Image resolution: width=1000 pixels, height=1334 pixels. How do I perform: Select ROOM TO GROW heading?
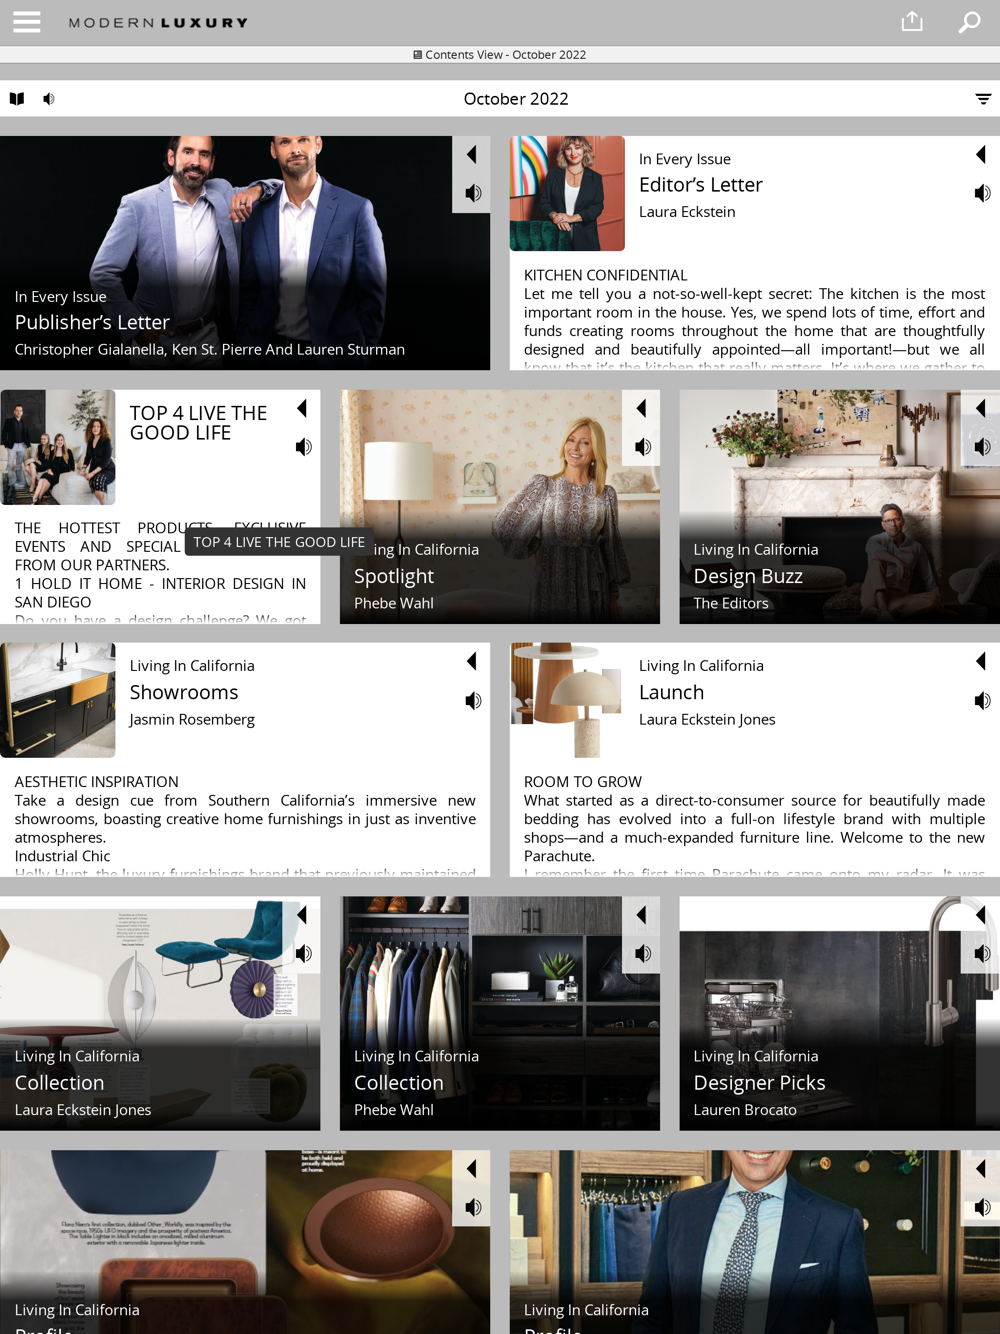click(x=583, y=782)
